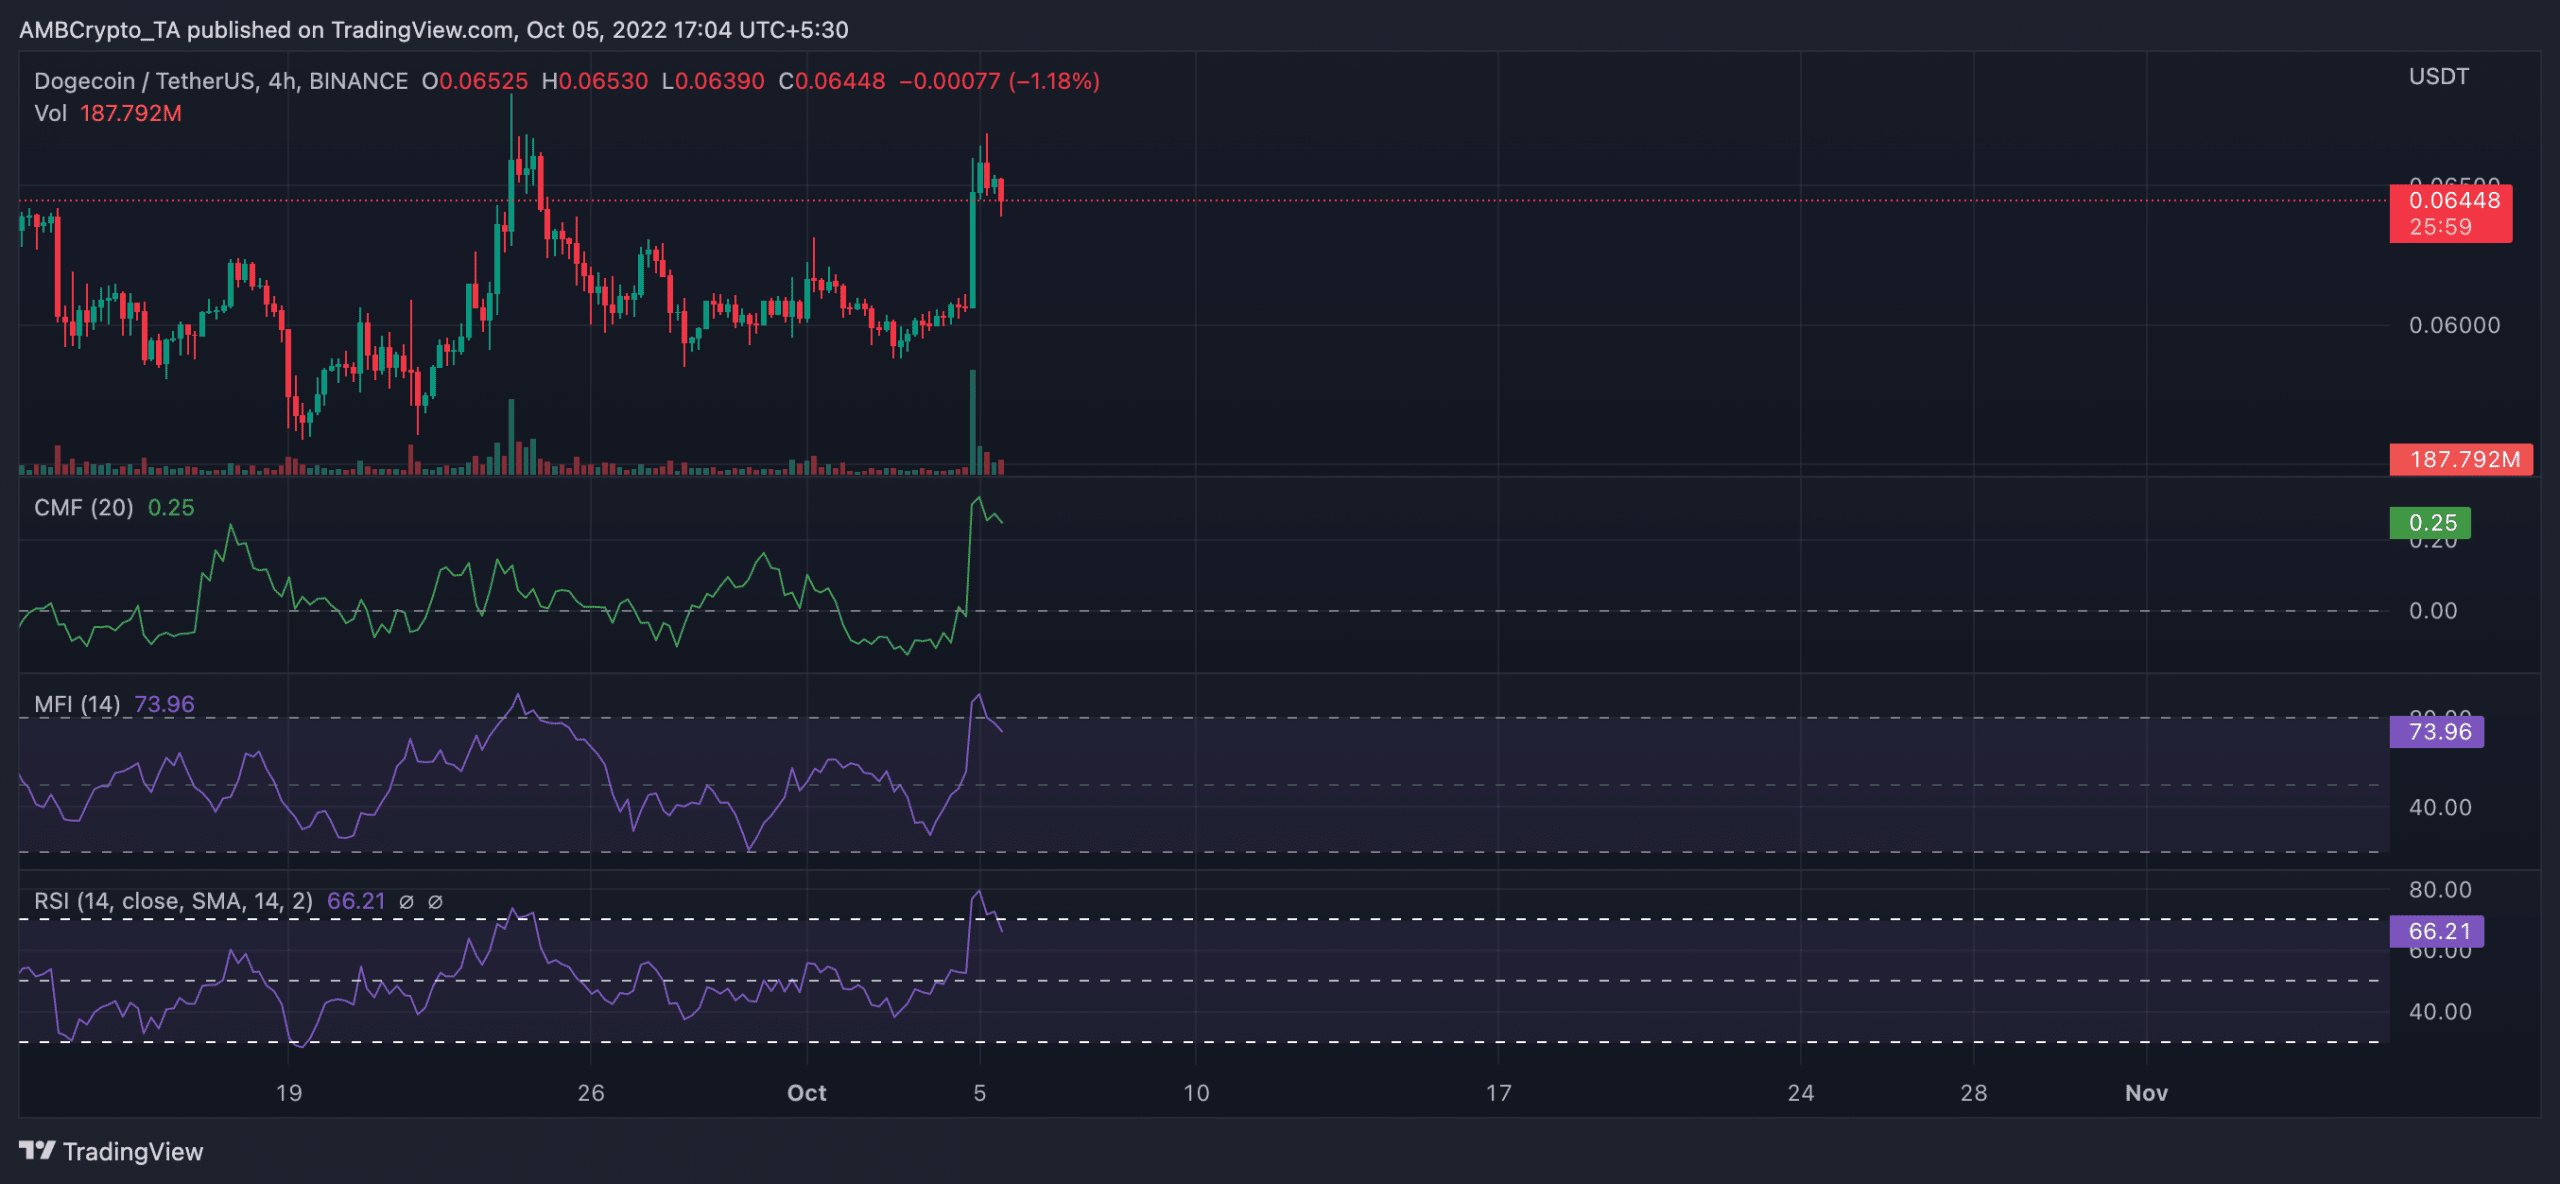
Task: Toggle the Vol indicator legend entry
Action: pyautogui.click(x=50, y=114)
